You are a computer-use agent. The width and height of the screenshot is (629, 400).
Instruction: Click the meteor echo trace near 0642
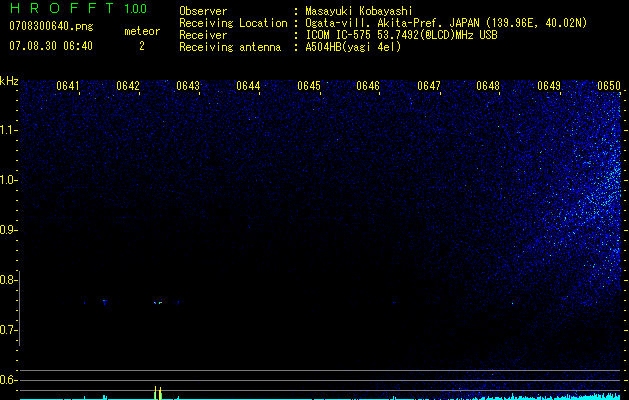click(158, 303)
